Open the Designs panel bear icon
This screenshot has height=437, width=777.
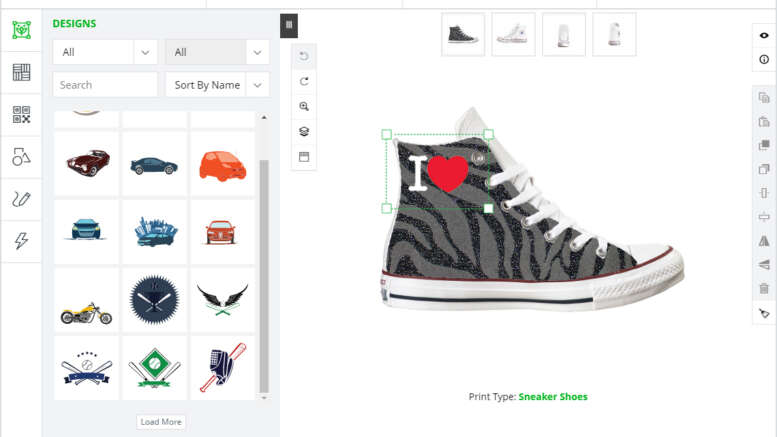click(21, 30)
